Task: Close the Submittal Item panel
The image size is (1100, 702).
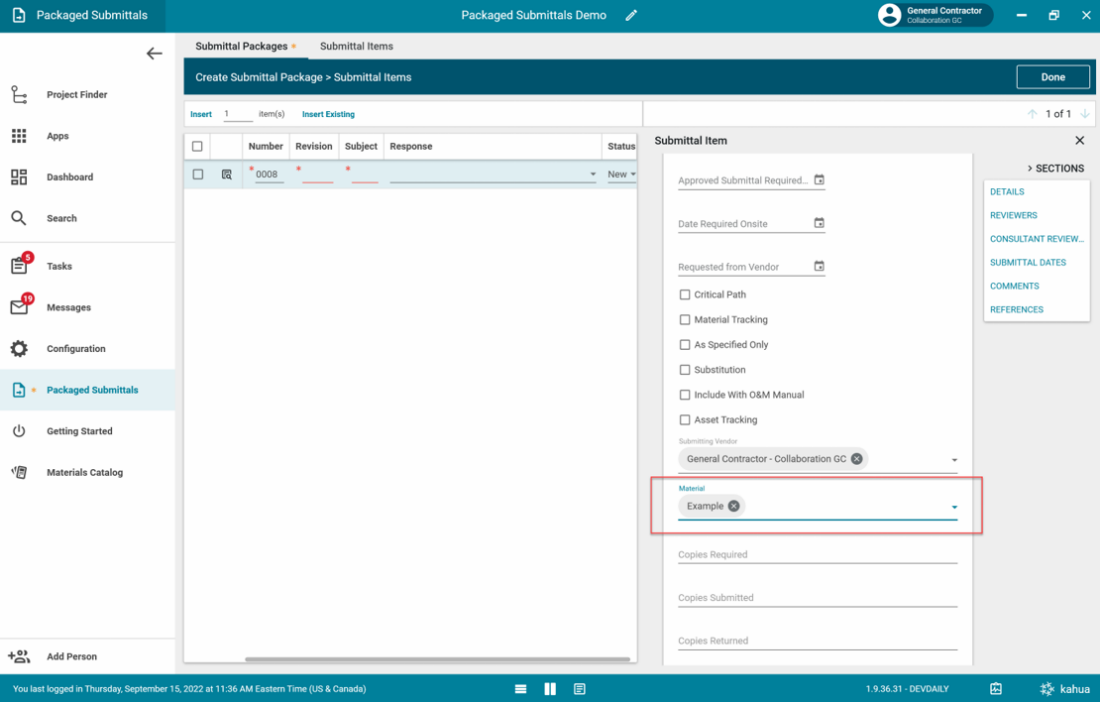Action: pos(1079,141)
